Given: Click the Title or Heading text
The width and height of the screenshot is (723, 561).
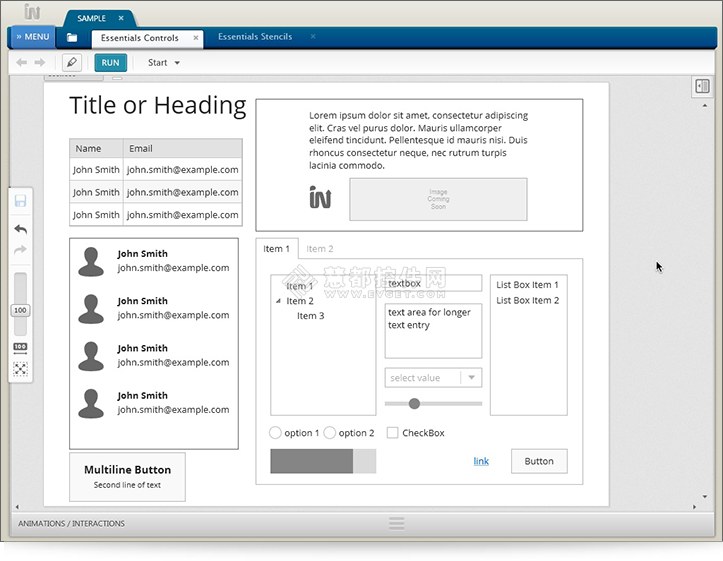Looking at the screenshot, I should coord(158,105).
